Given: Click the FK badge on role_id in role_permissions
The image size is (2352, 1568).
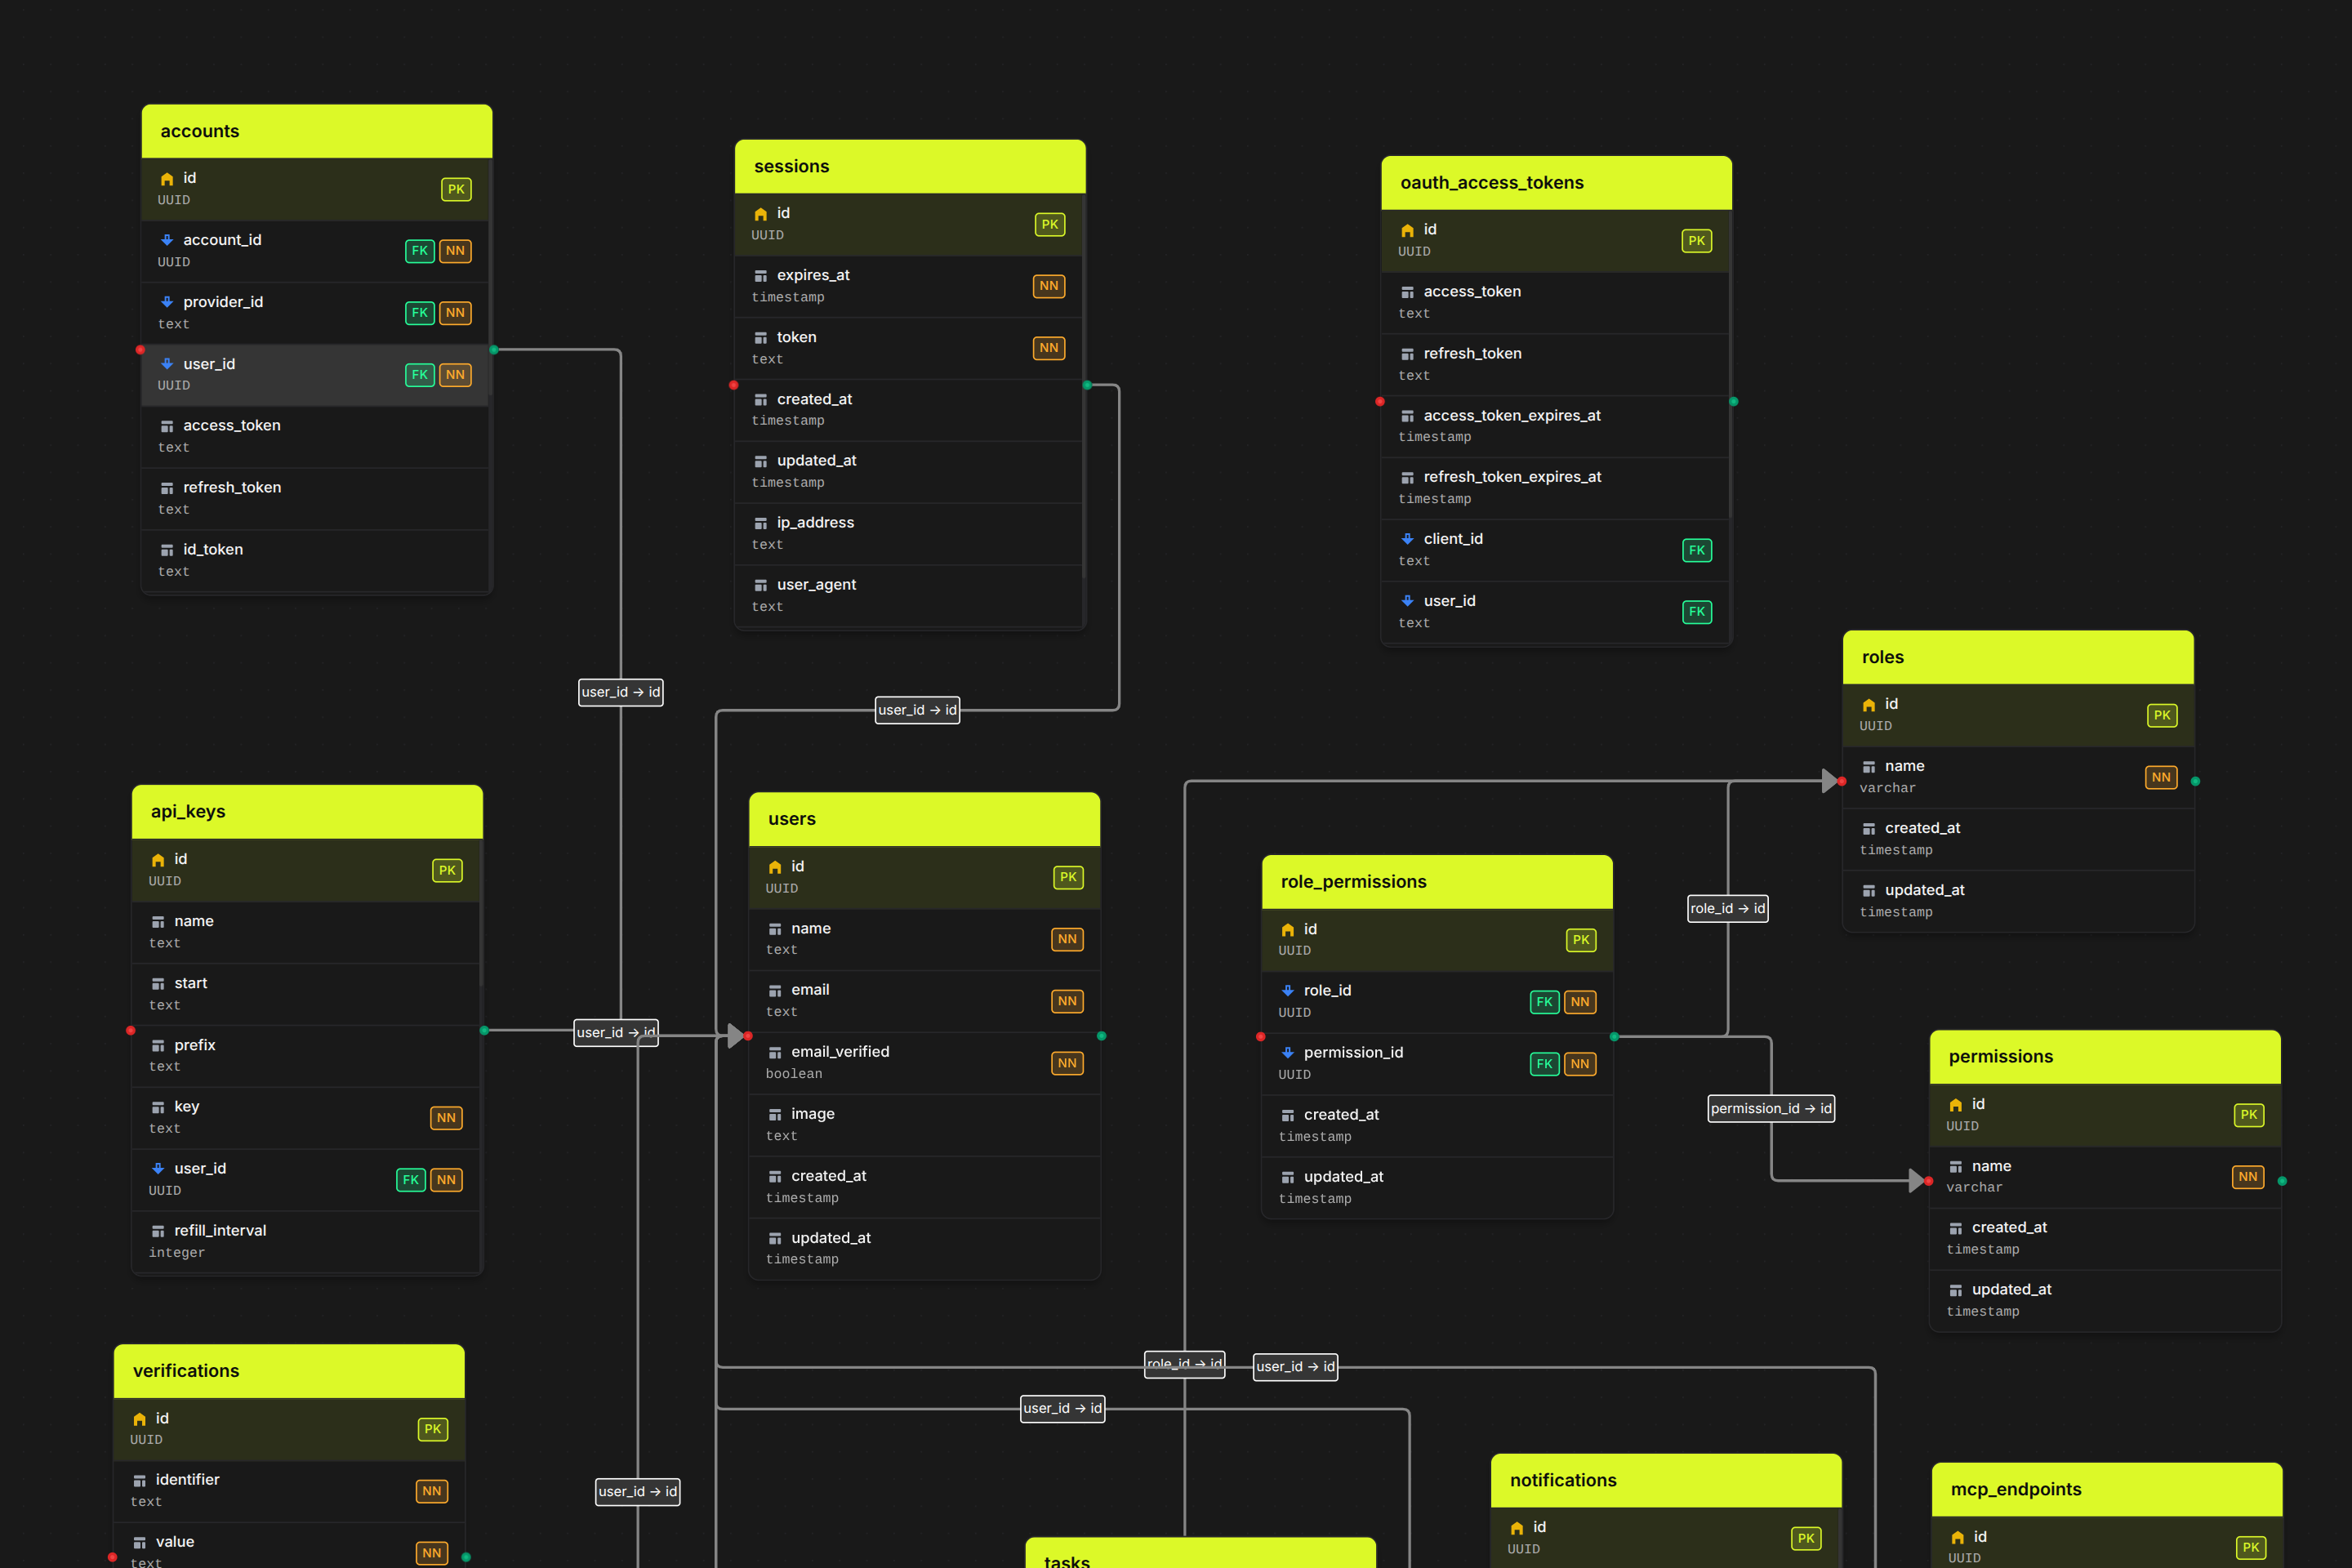Looking at the screenshot, I should (1544, 1001).
